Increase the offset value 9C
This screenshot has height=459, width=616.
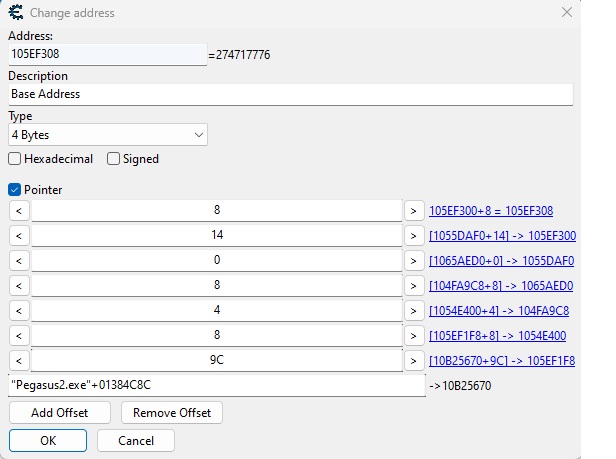pyautogui.click(x=413, y=360)
